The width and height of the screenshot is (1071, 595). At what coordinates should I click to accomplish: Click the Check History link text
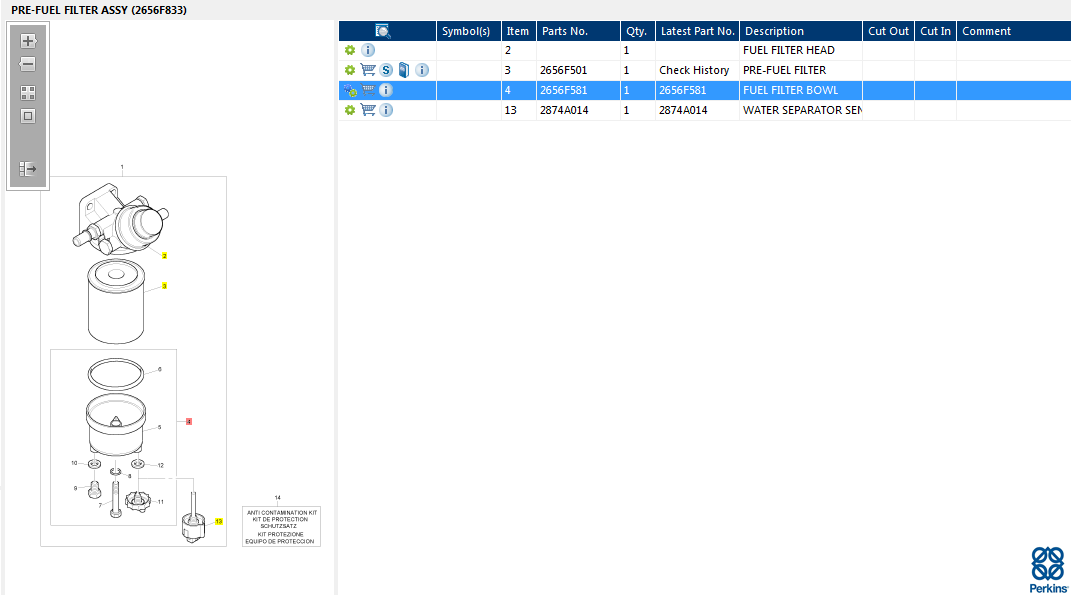(x=694, y=70)
